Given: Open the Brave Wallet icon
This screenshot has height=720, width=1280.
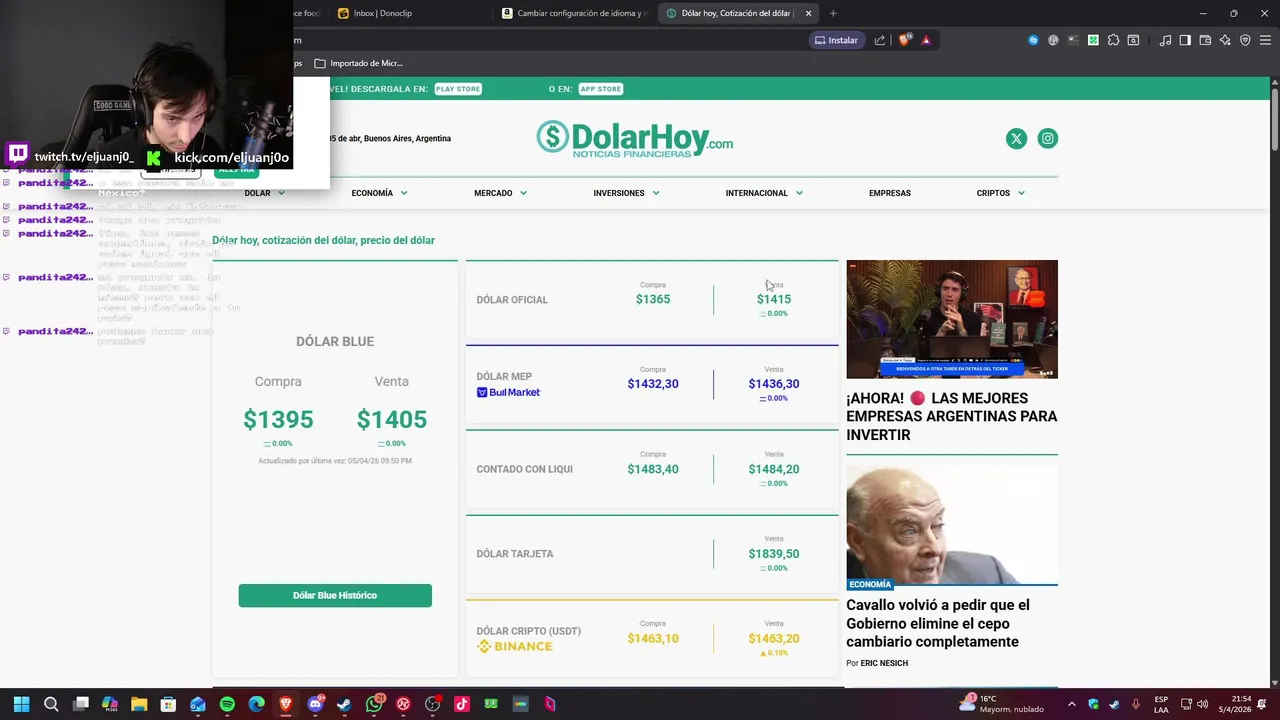Looking at the screenshot, I should click(1205, 40).
